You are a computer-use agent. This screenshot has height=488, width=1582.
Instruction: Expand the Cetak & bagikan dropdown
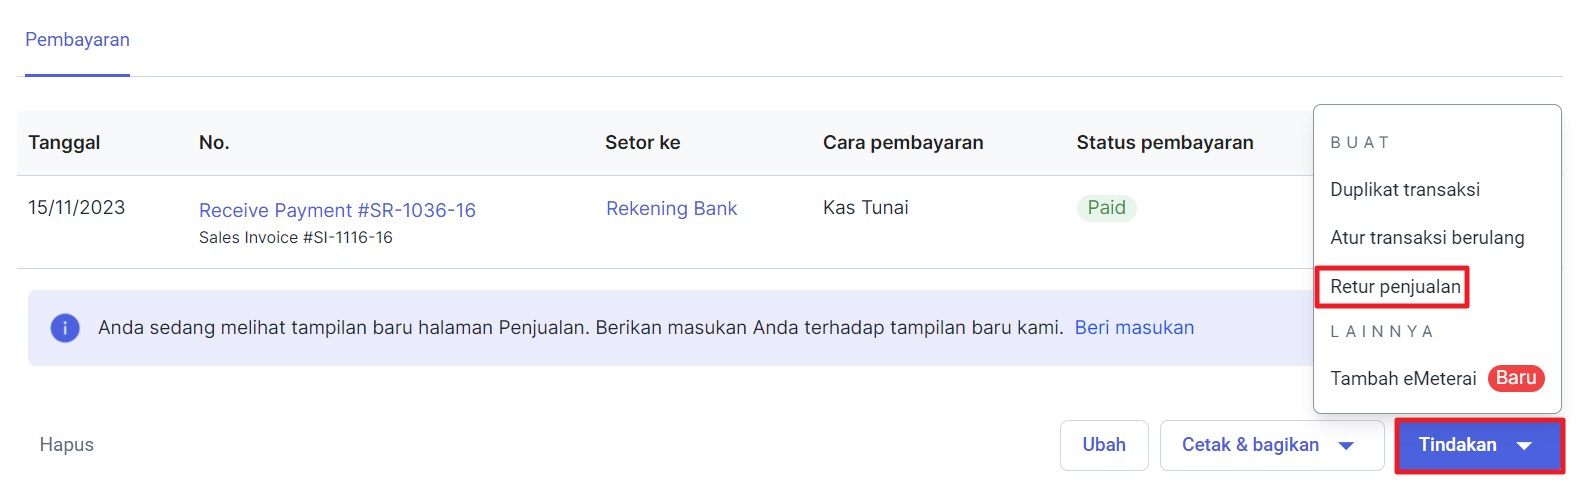click(x=1271, y=445)
